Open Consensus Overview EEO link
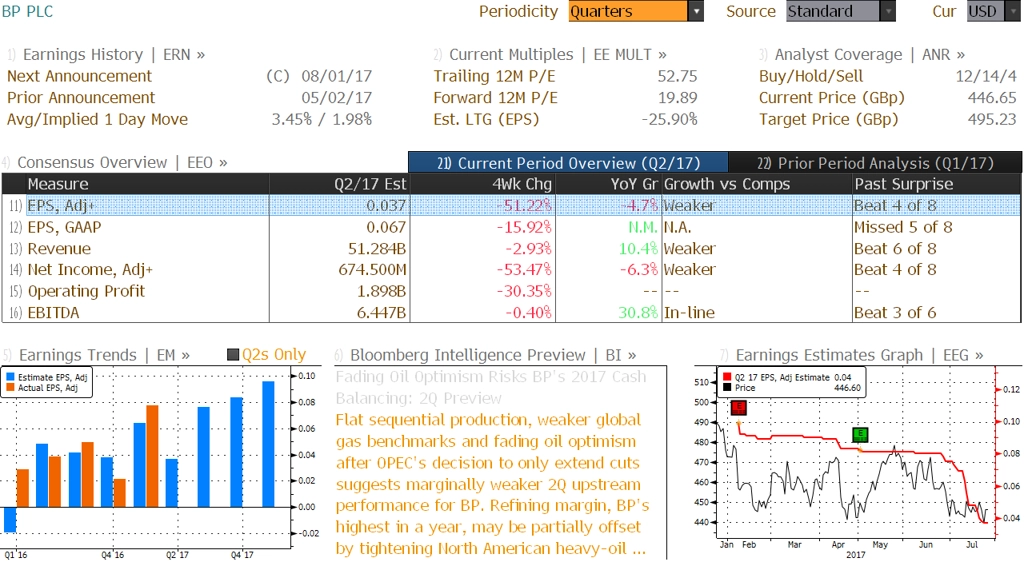Screen dimensions: 1024x562 coord(122,163)
